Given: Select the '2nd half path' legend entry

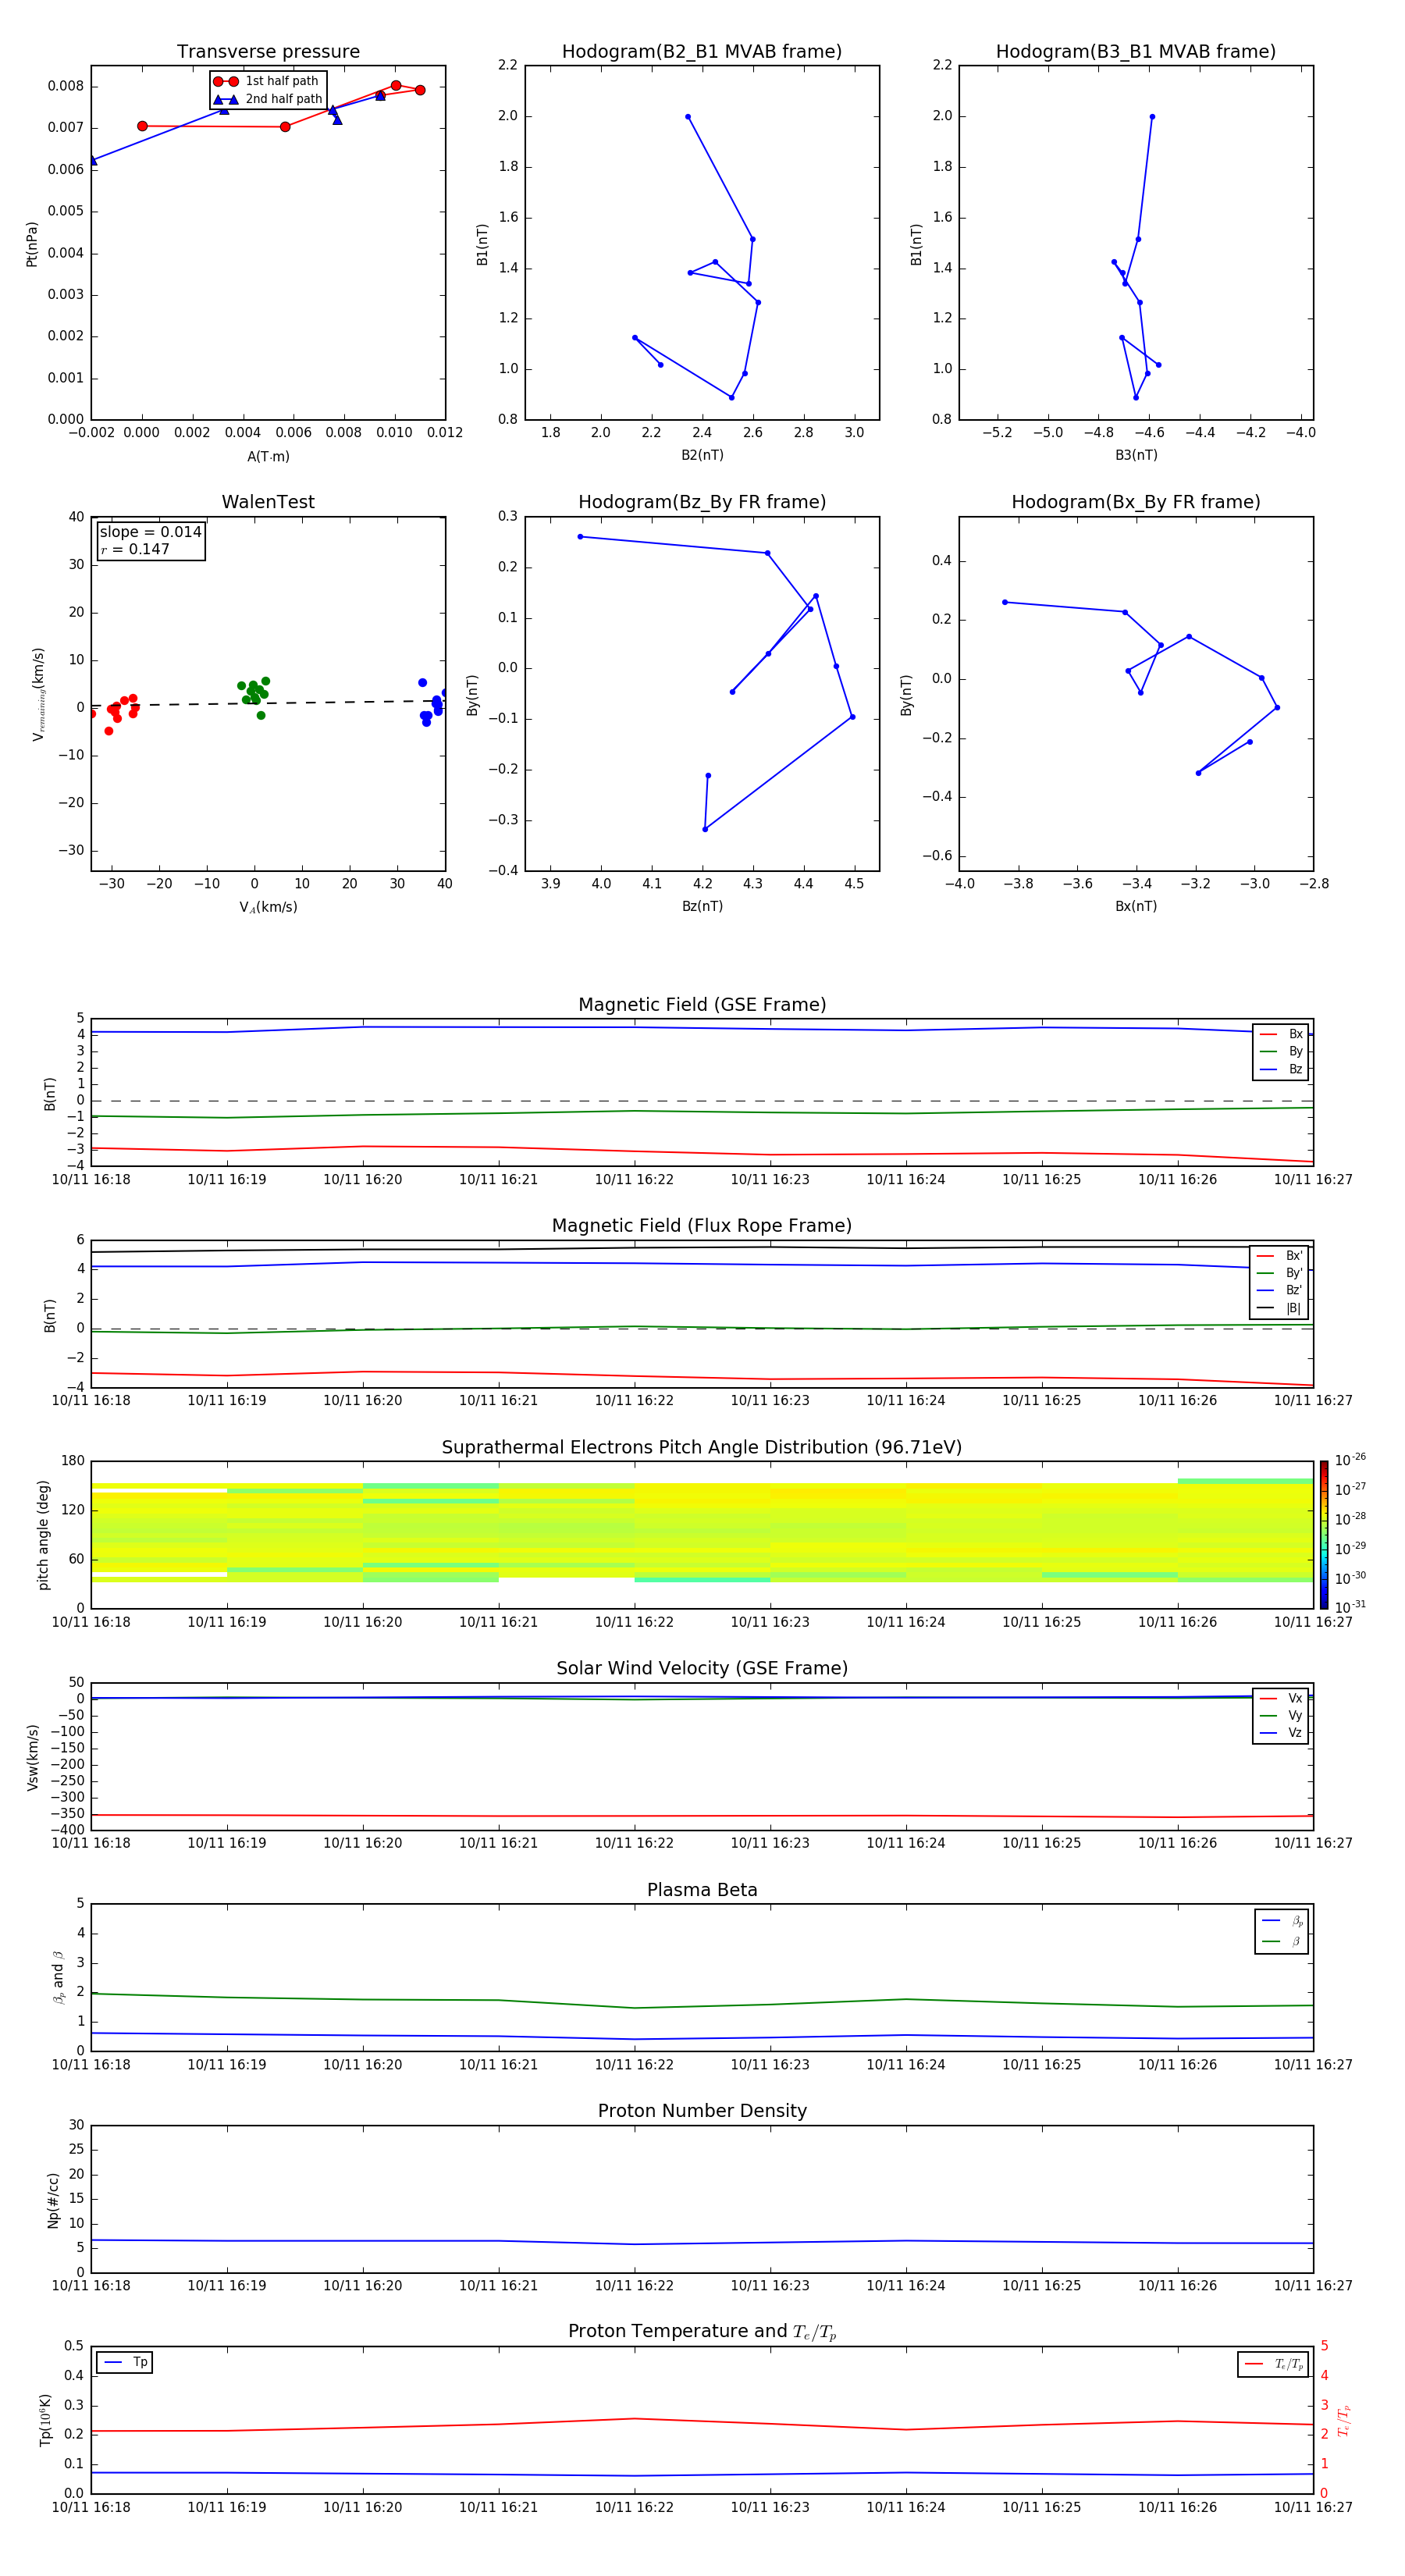Looking at the screenshot, I should tap(268, 99).
